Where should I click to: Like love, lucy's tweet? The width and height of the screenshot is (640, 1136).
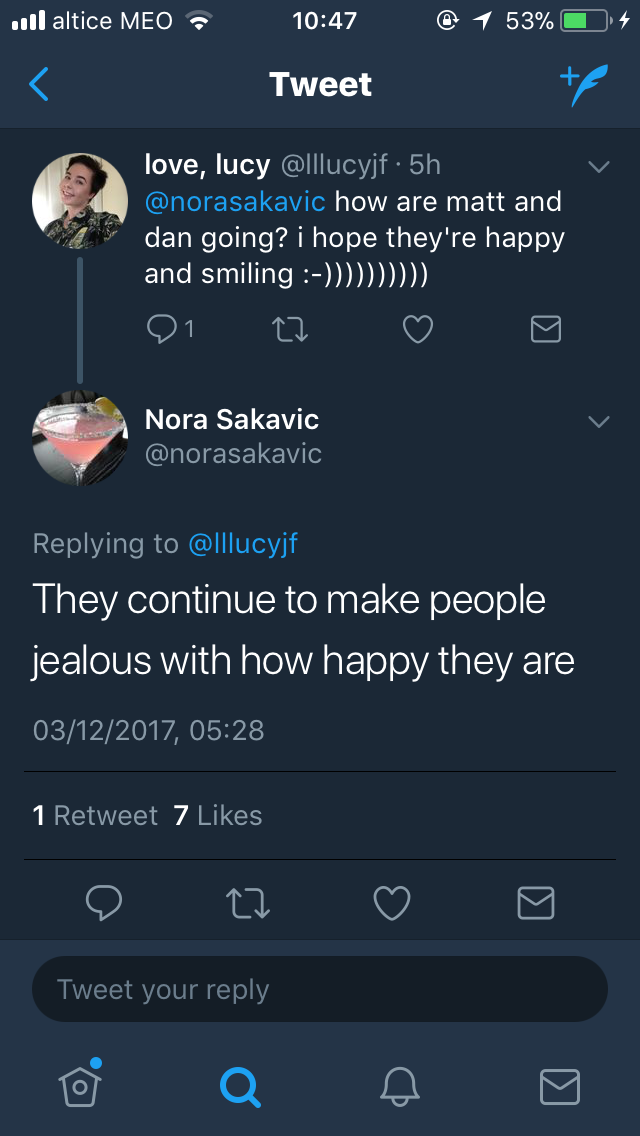click(x=418, y=328)
